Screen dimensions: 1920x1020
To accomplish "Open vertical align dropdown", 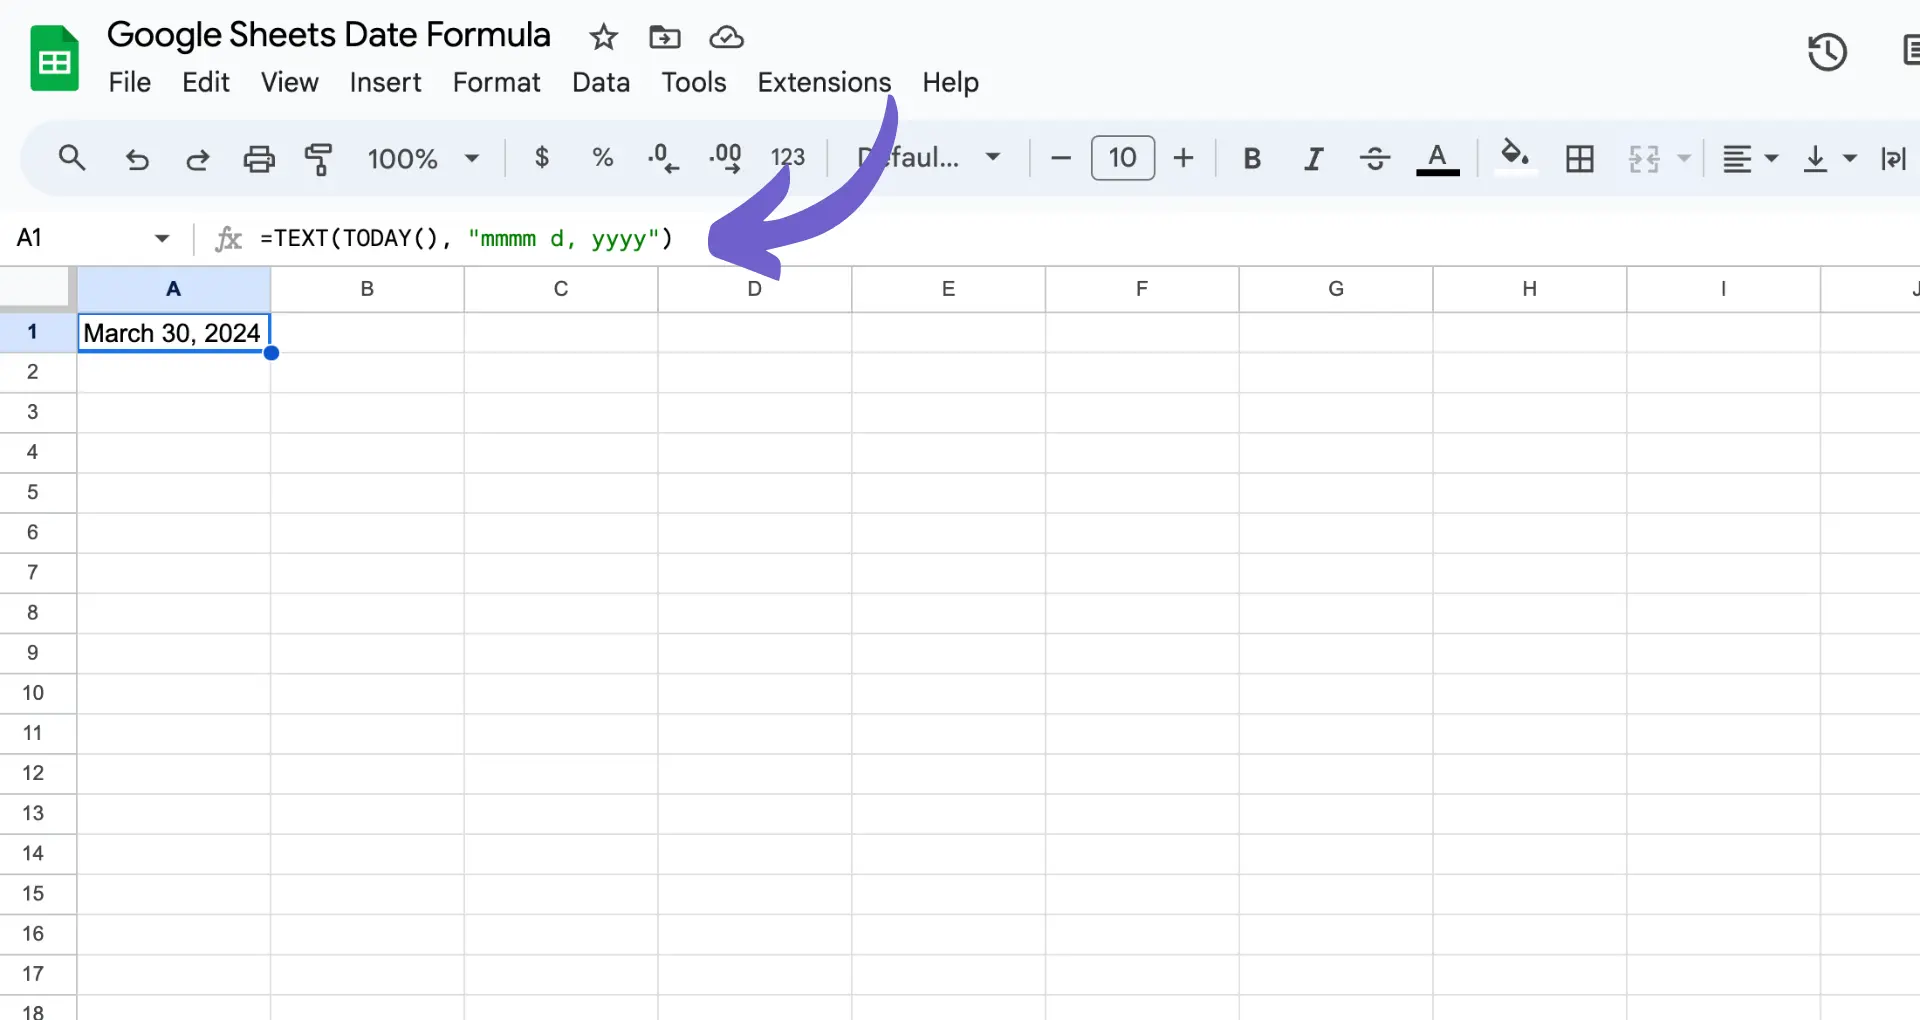I will [x=1829, y=158].
